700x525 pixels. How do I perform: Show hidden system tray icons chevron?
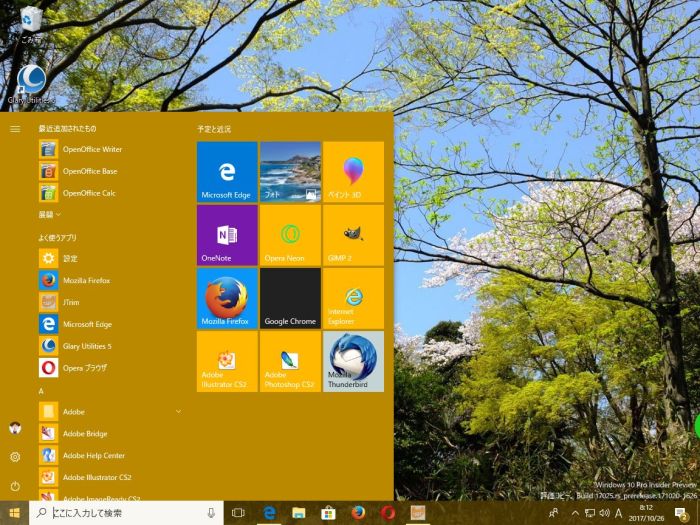click(x=574, y=513)
